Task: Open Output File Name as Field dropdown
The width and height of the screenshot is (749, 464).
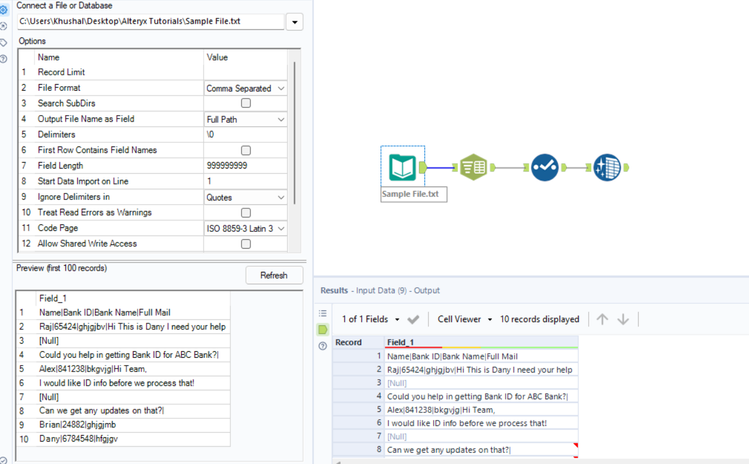Action: click(246, 119)
